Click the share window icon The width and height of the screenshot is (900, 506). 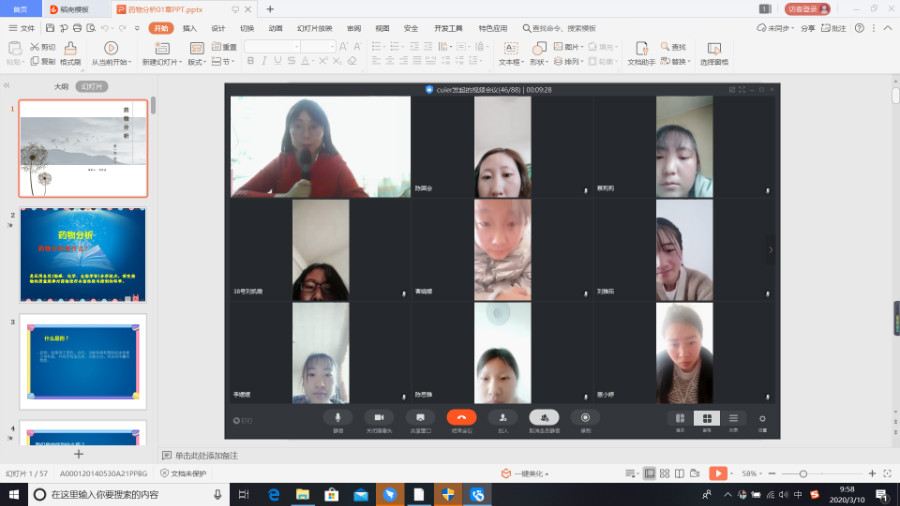coord(420,418)
